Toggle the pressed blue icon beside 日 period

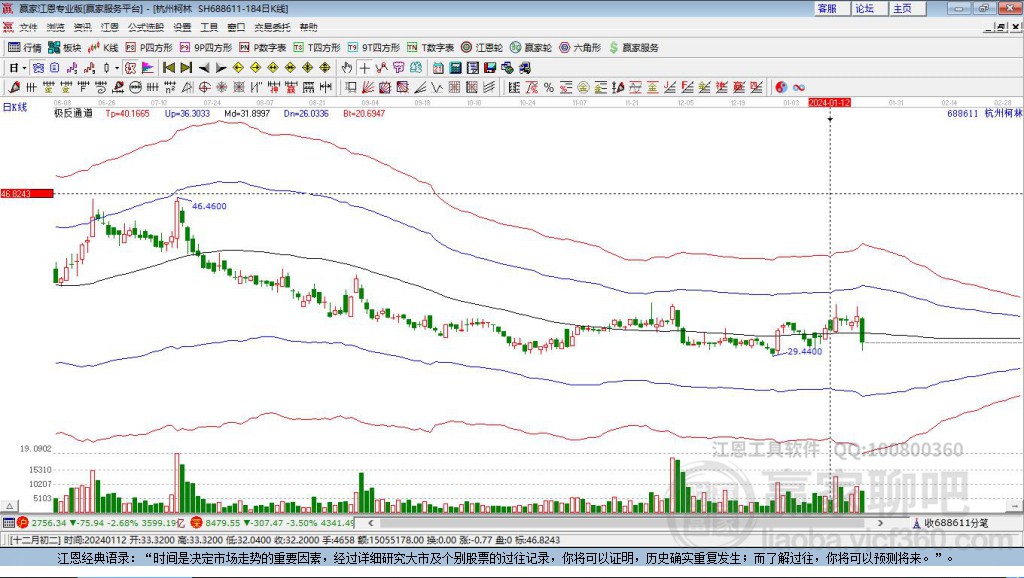click(x=39, y=67)
